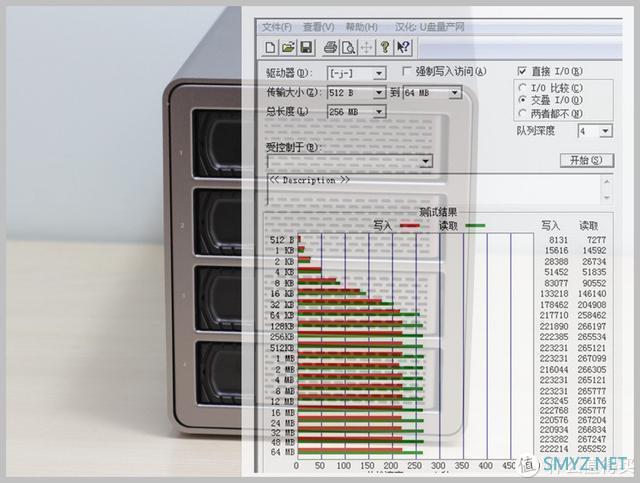
Task: Click the read value 204908
Action: coord(592,305)
